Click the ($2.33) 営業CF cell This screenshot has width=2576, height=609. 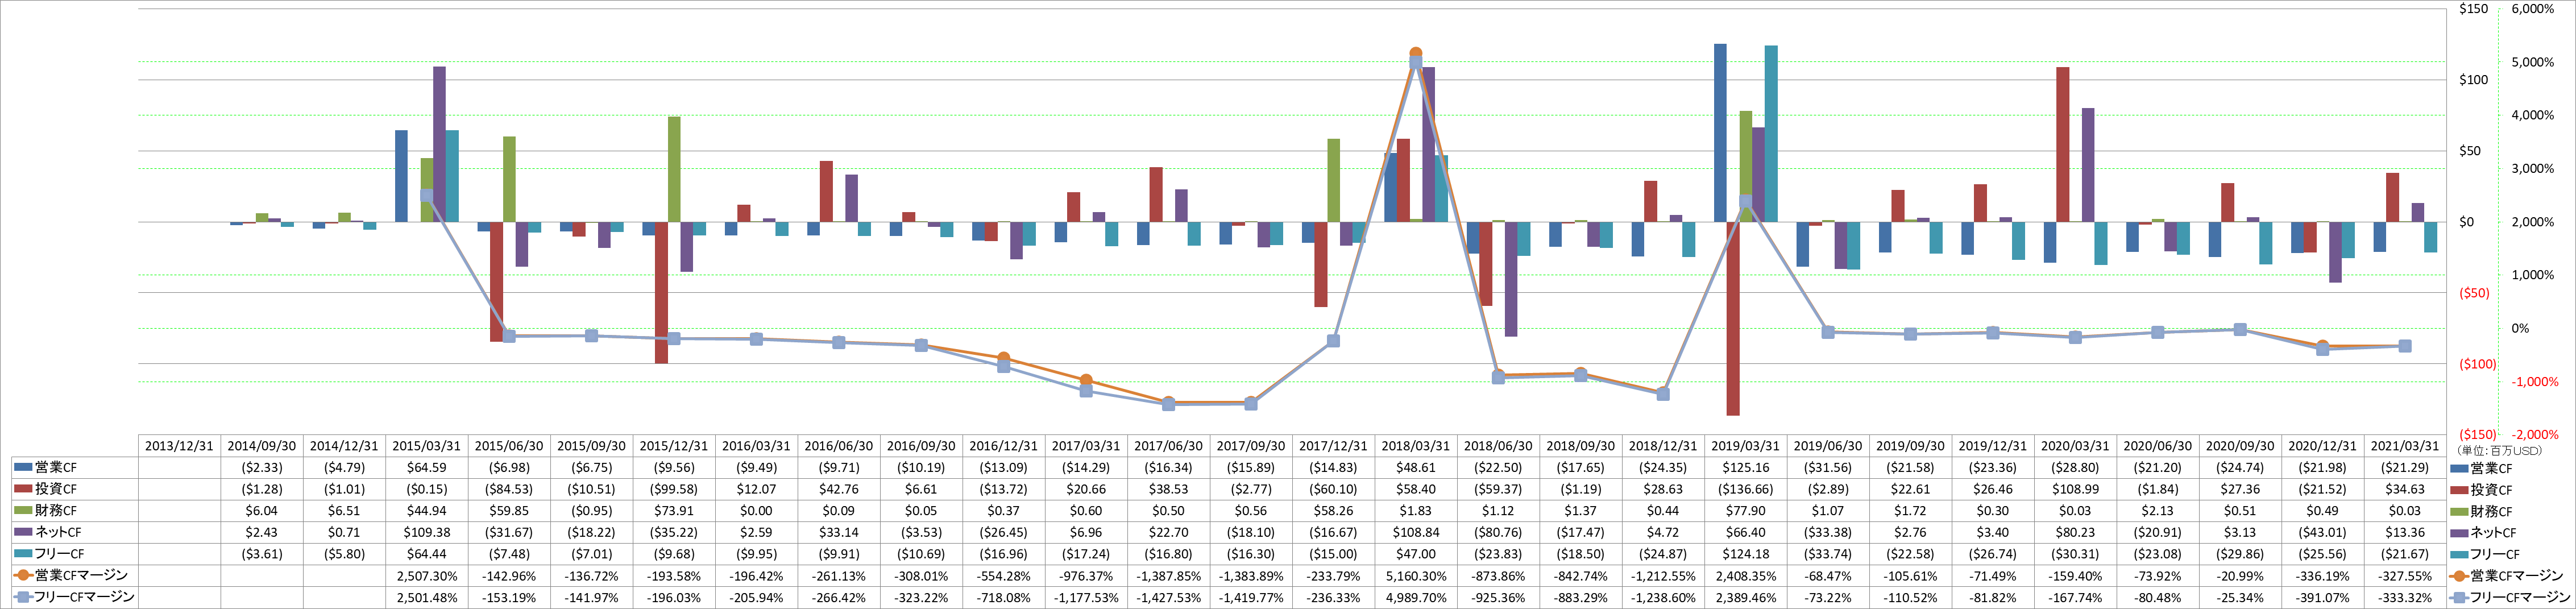[262, 468]
